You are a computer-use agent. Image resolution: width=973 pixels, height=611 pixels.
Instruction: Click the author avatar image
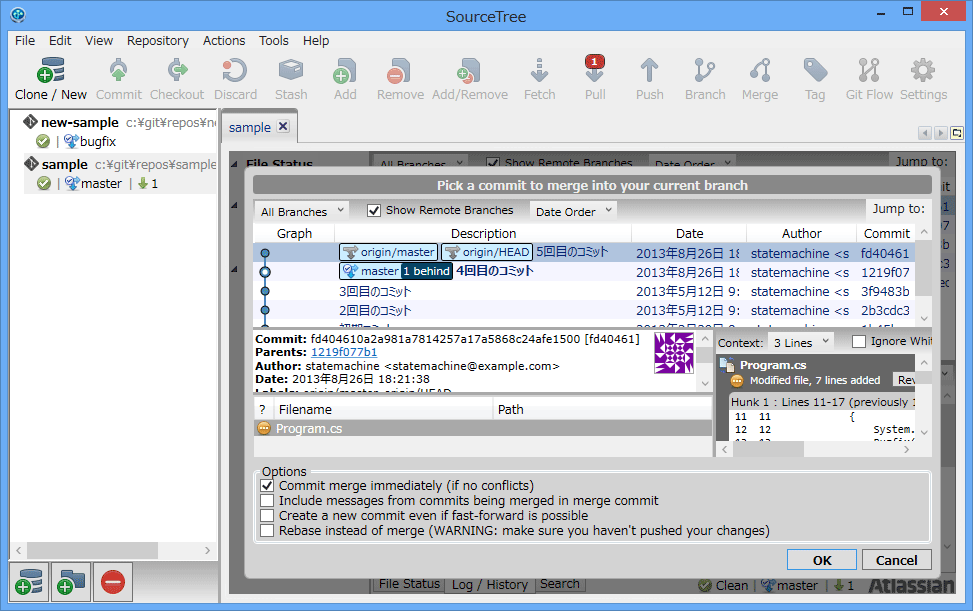674,353
